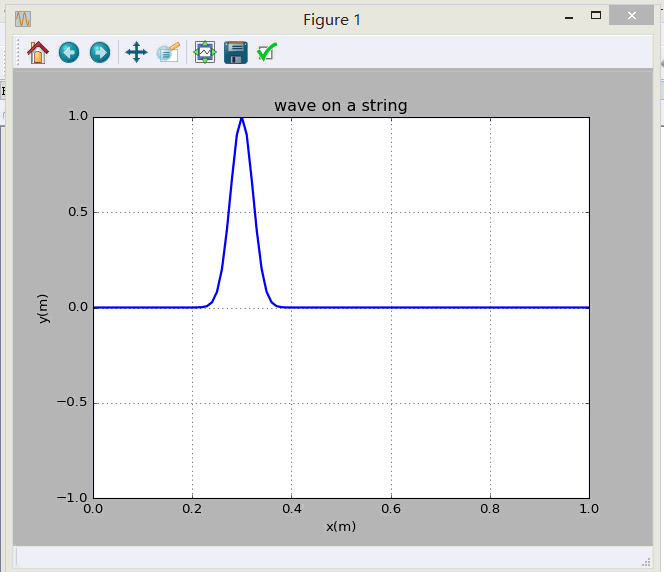Go forward to the next view
The image size is (664, 572).
point(100,53)
